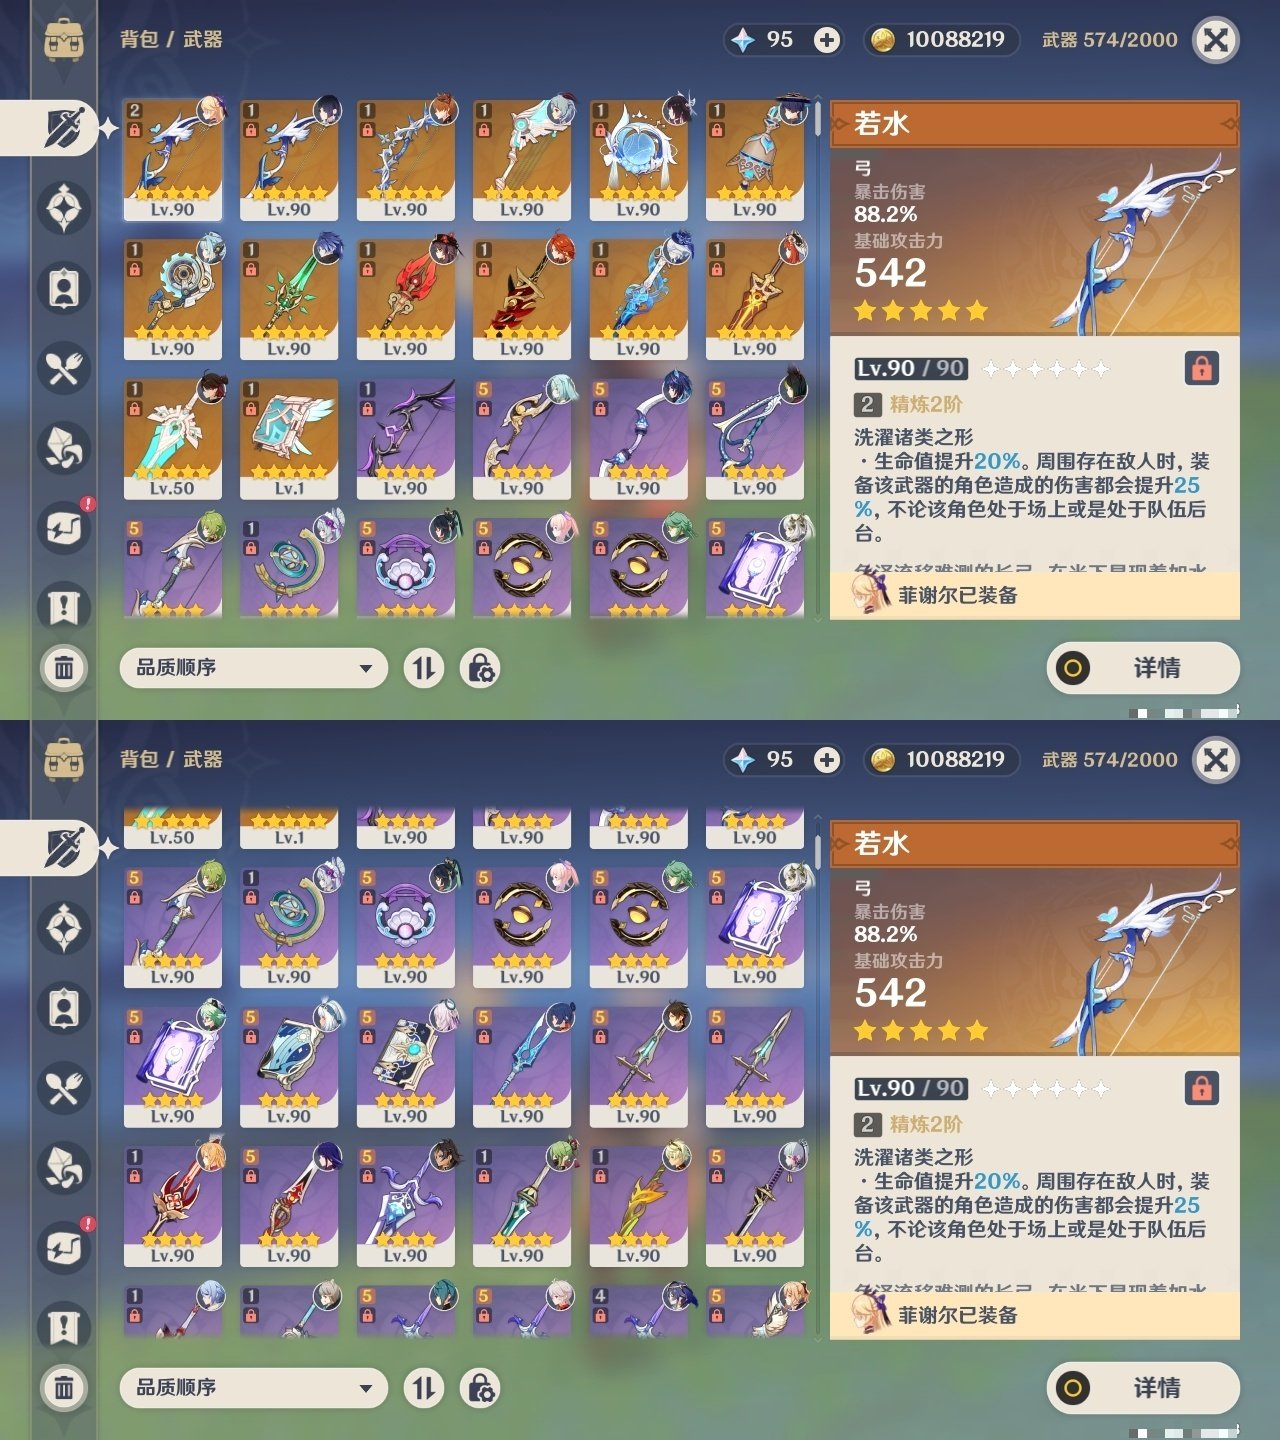This screenshot has height=1440, width=1280.
Task: Click the trash can icon in the upper sidebar
Action: pyautogui.click(x=64, y=668)
